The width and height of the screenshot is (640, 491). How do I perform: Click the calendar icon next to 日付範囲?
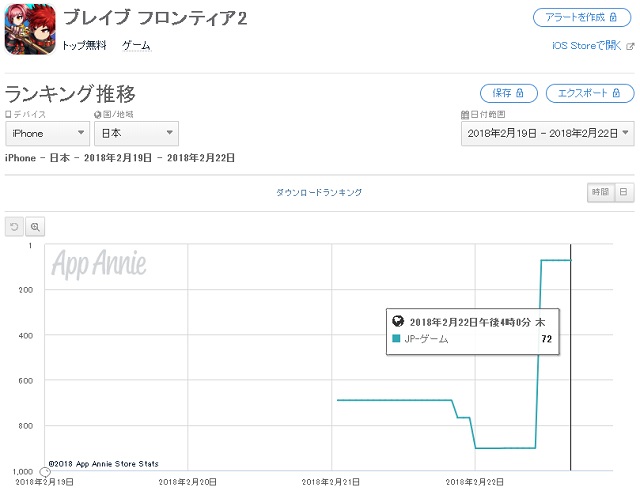click(464, 115)
